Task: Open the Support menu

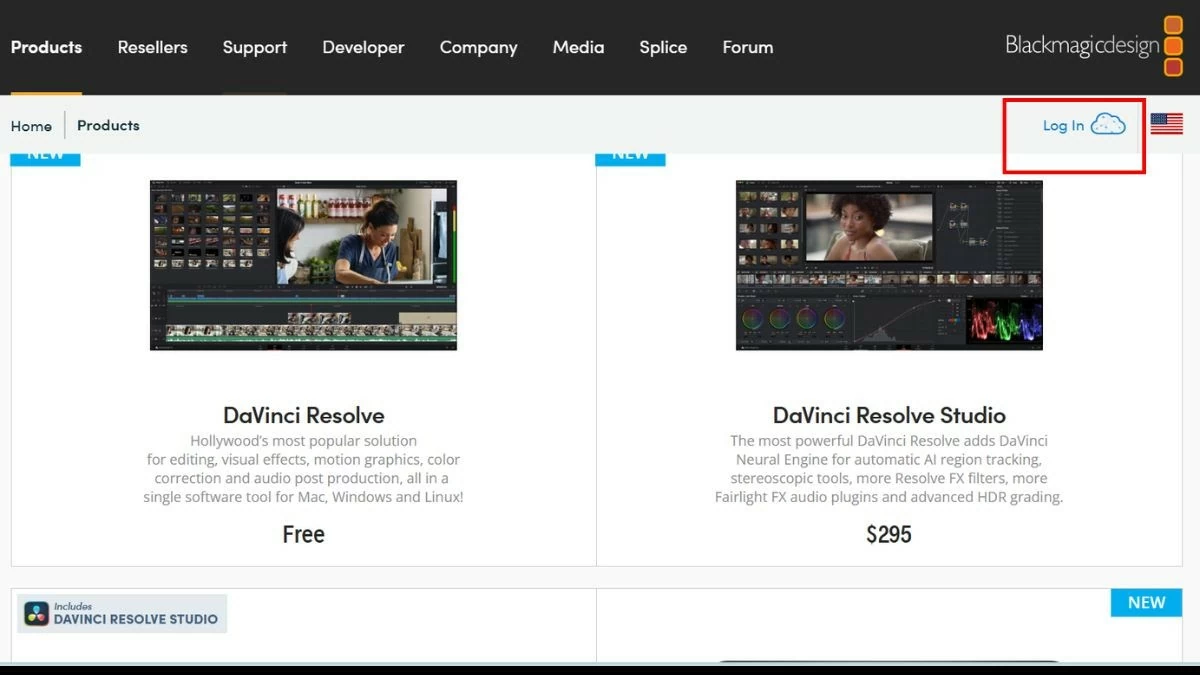Action: click(x=254, y=47)
